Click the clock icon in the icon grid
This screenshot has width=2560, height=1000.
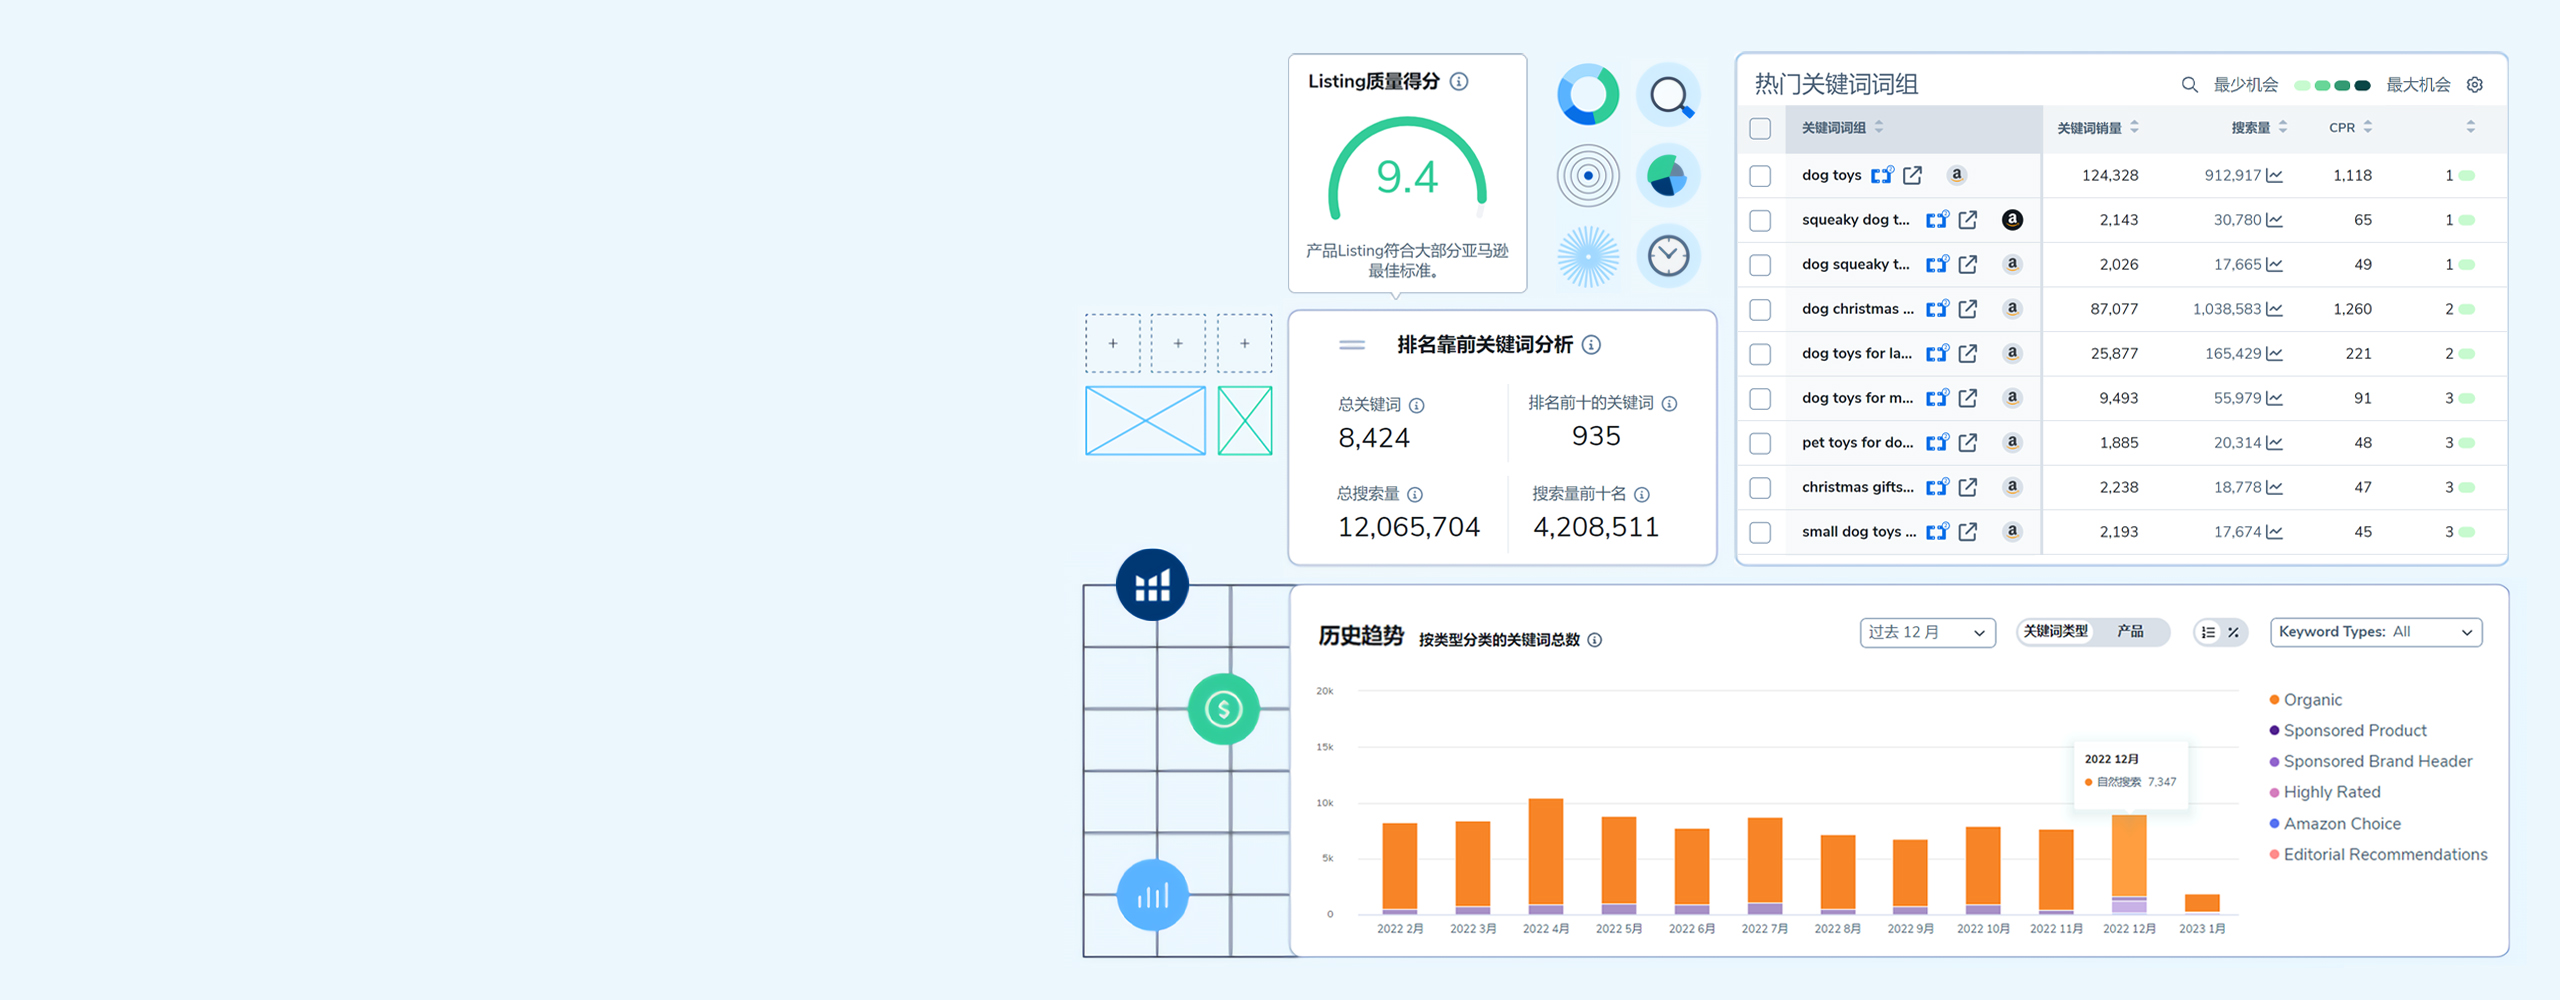(1668, 256)
